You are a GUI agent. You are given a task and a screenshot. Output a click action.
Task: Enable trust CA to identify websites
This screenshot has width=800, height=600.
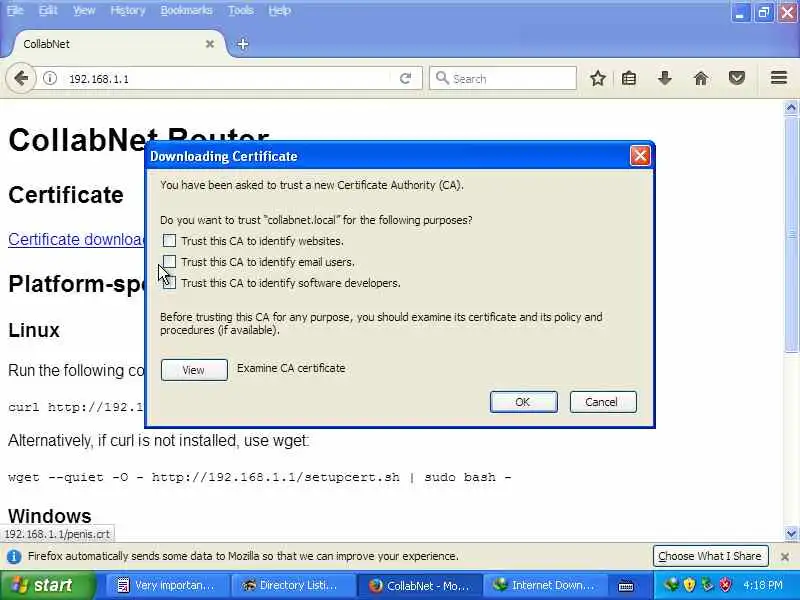pyautogui.click(x=169, y=241)
